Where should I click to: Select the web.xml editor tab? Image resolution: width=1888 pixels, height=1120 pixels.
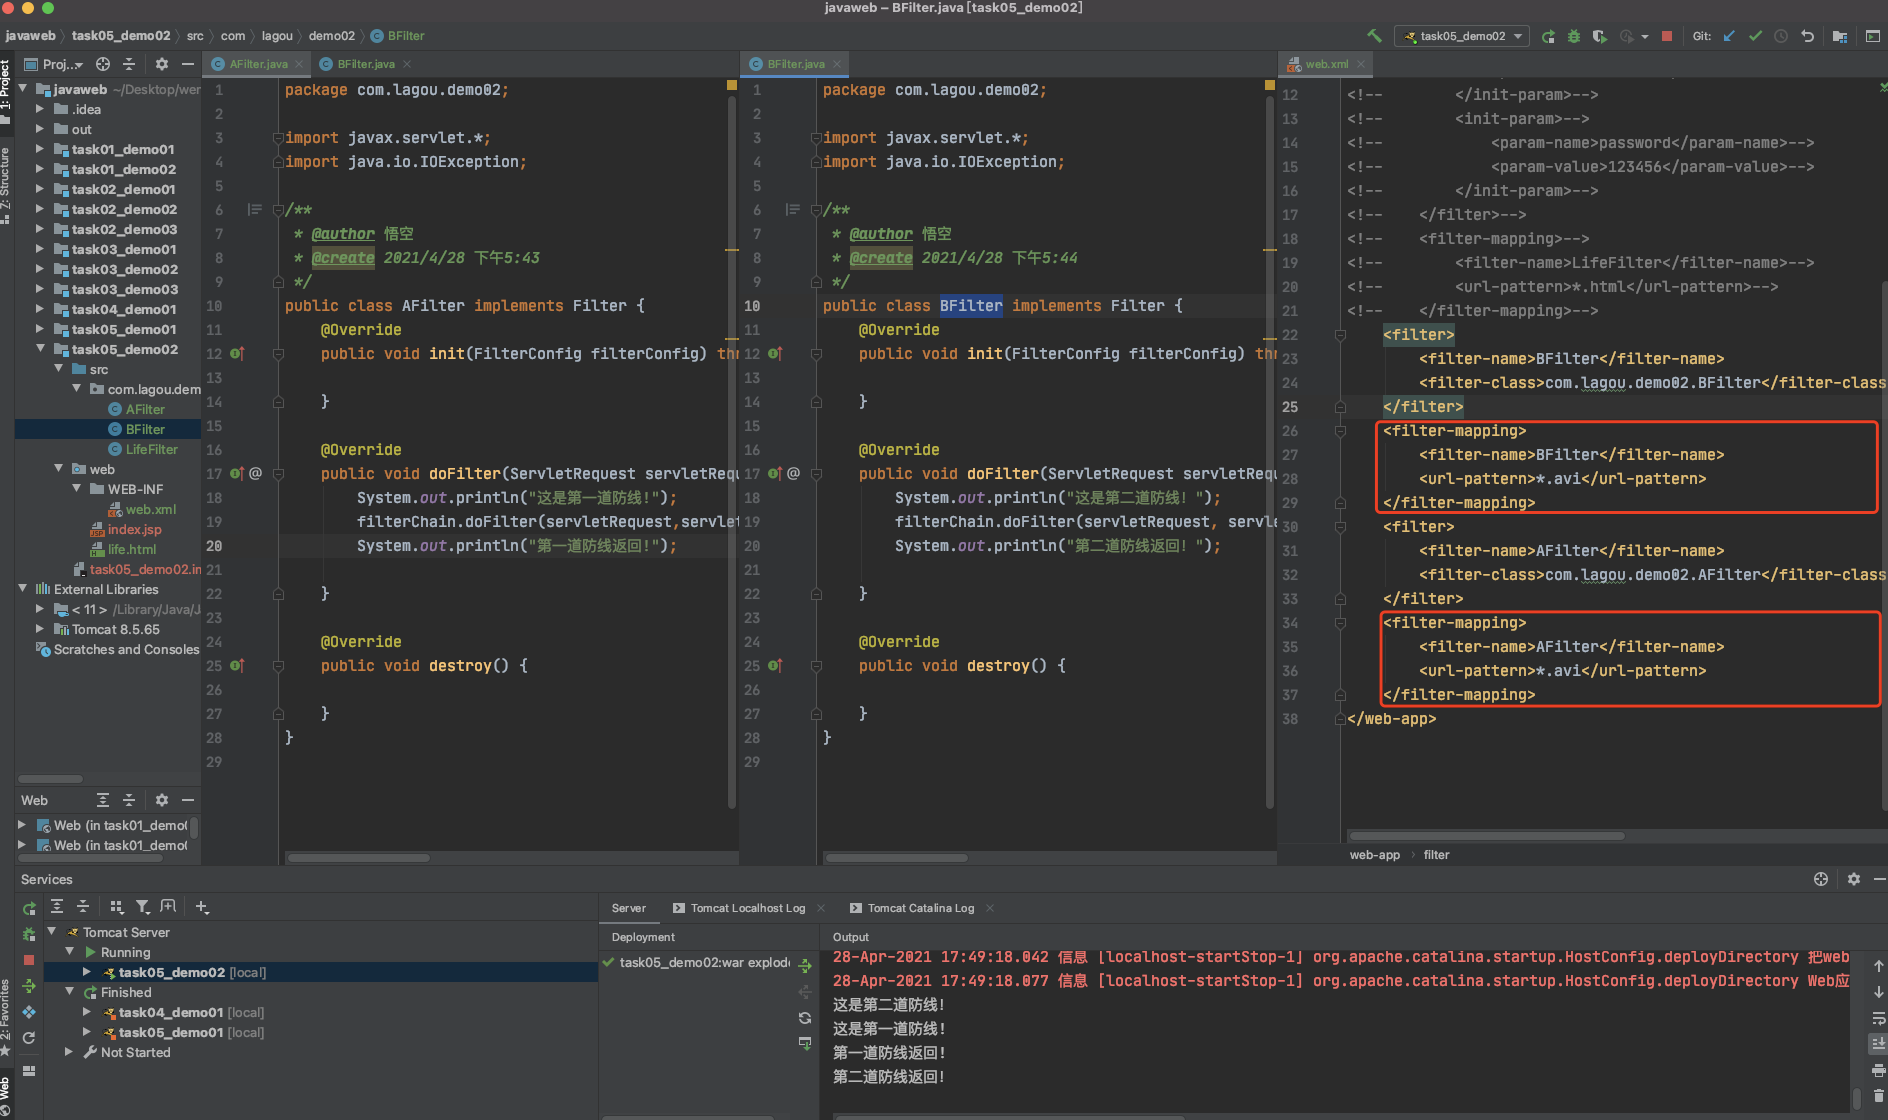(x=1326, y=64)
